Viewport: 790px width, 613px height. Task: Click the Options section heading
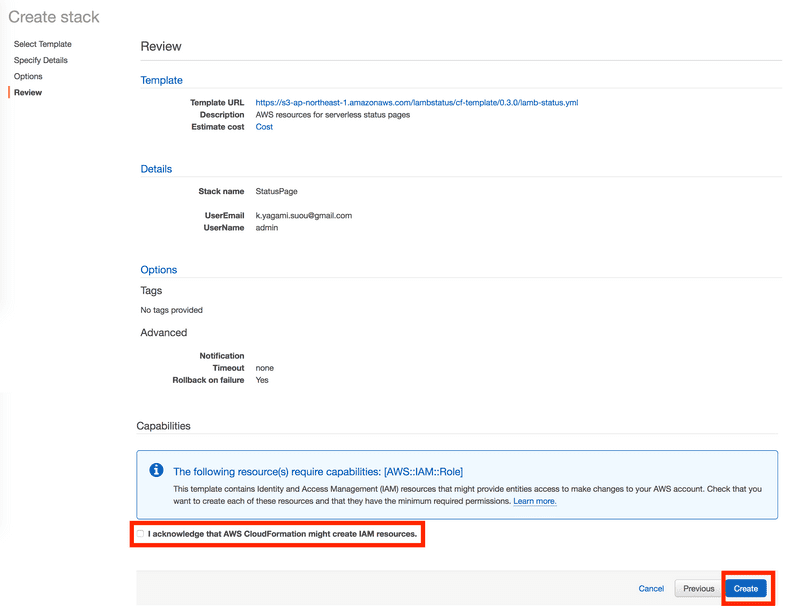[159, 269]
